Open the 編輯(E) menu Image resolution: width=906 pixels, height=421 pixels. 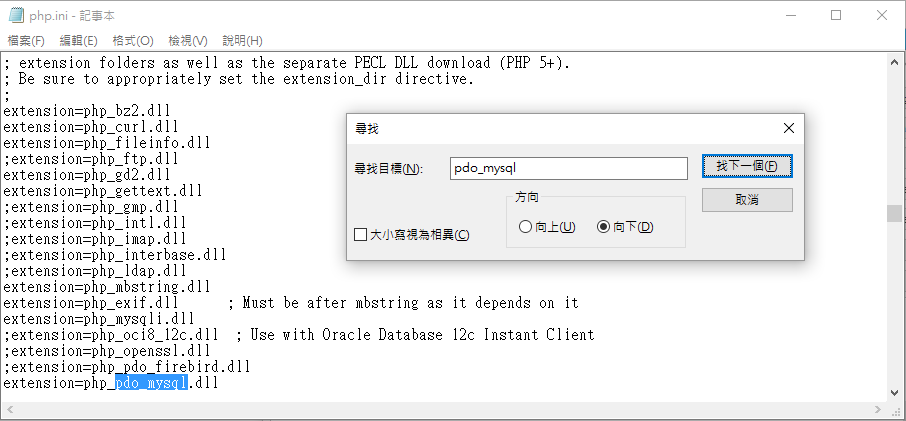click(x=79, y=40)
